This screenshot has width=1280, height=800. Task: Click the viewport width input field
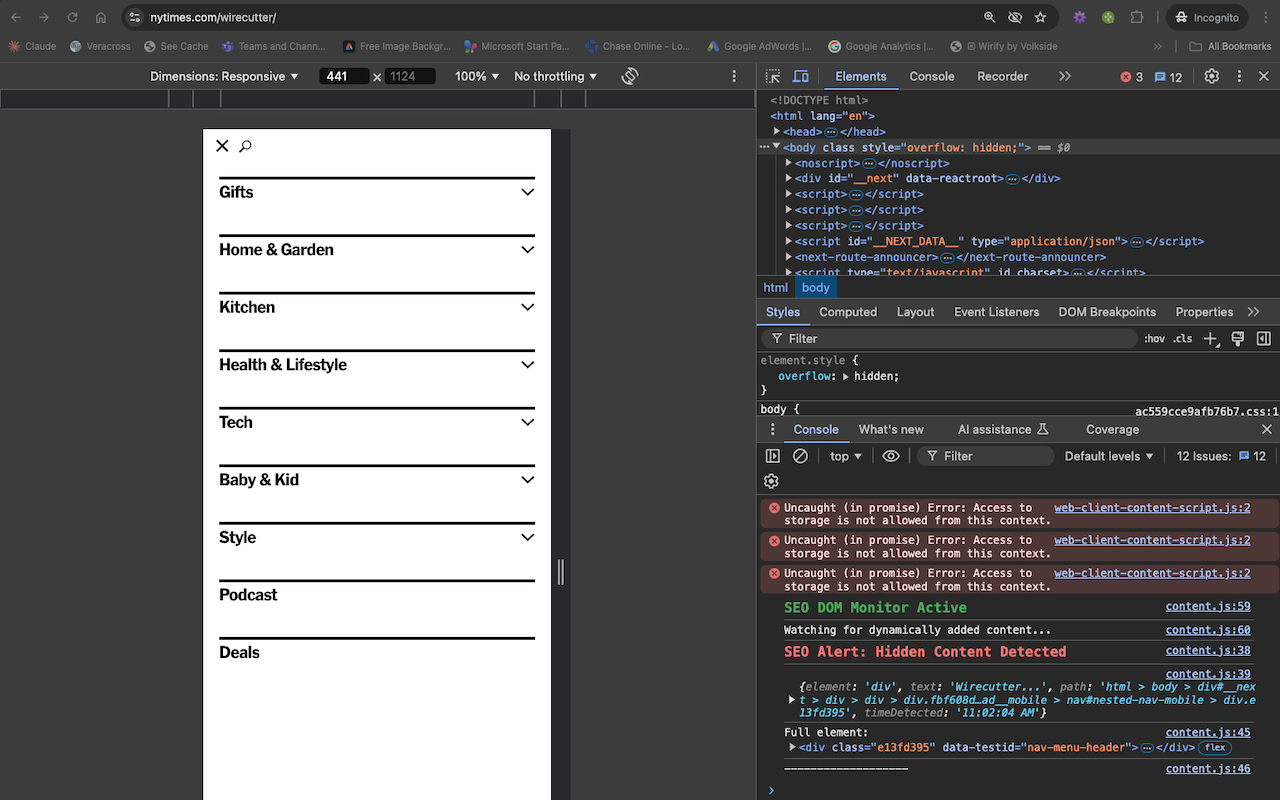344,77
